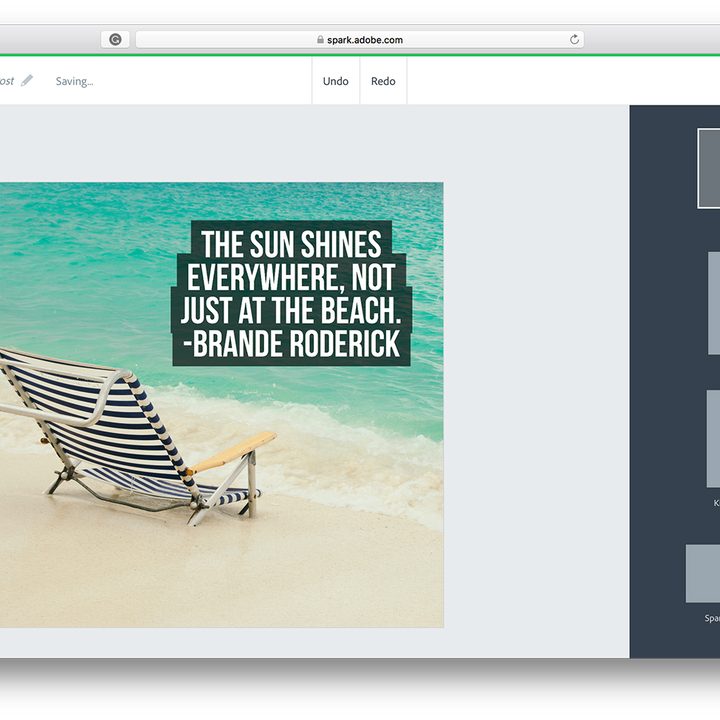Select the bottom theme thumbnail labeled Spa
Image resolution: width=720 pixels, height=720 pixels.
[x=703, y=574]
